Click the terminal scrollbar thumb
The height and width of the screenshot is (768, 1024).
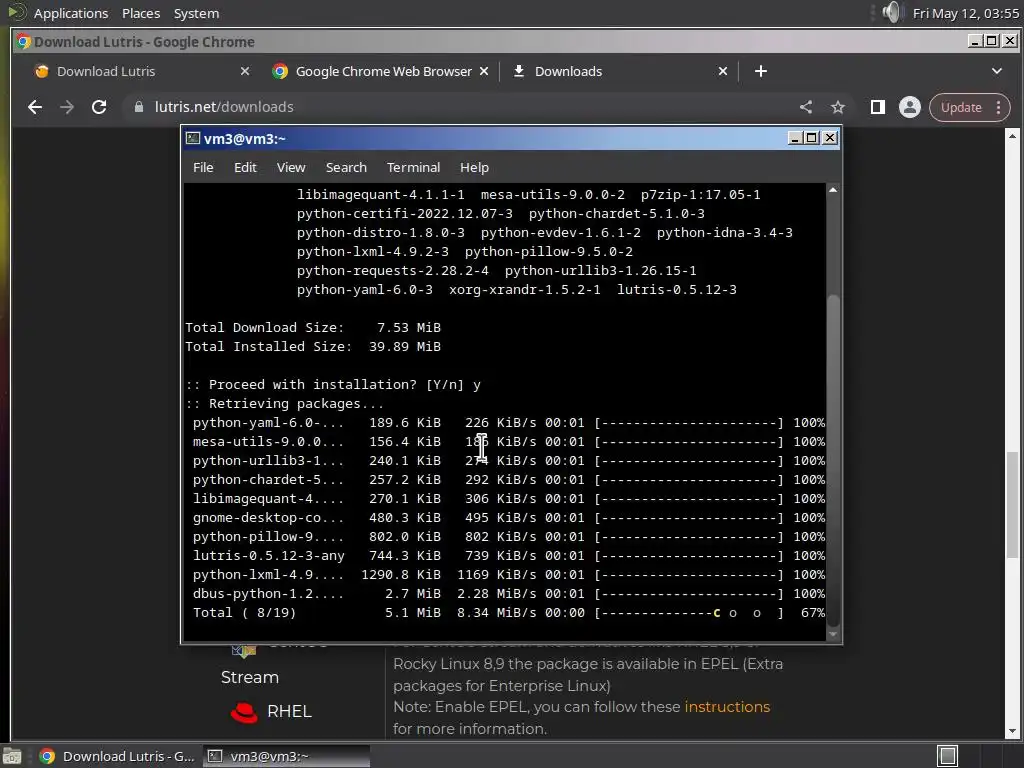click(x=833, y=460)
